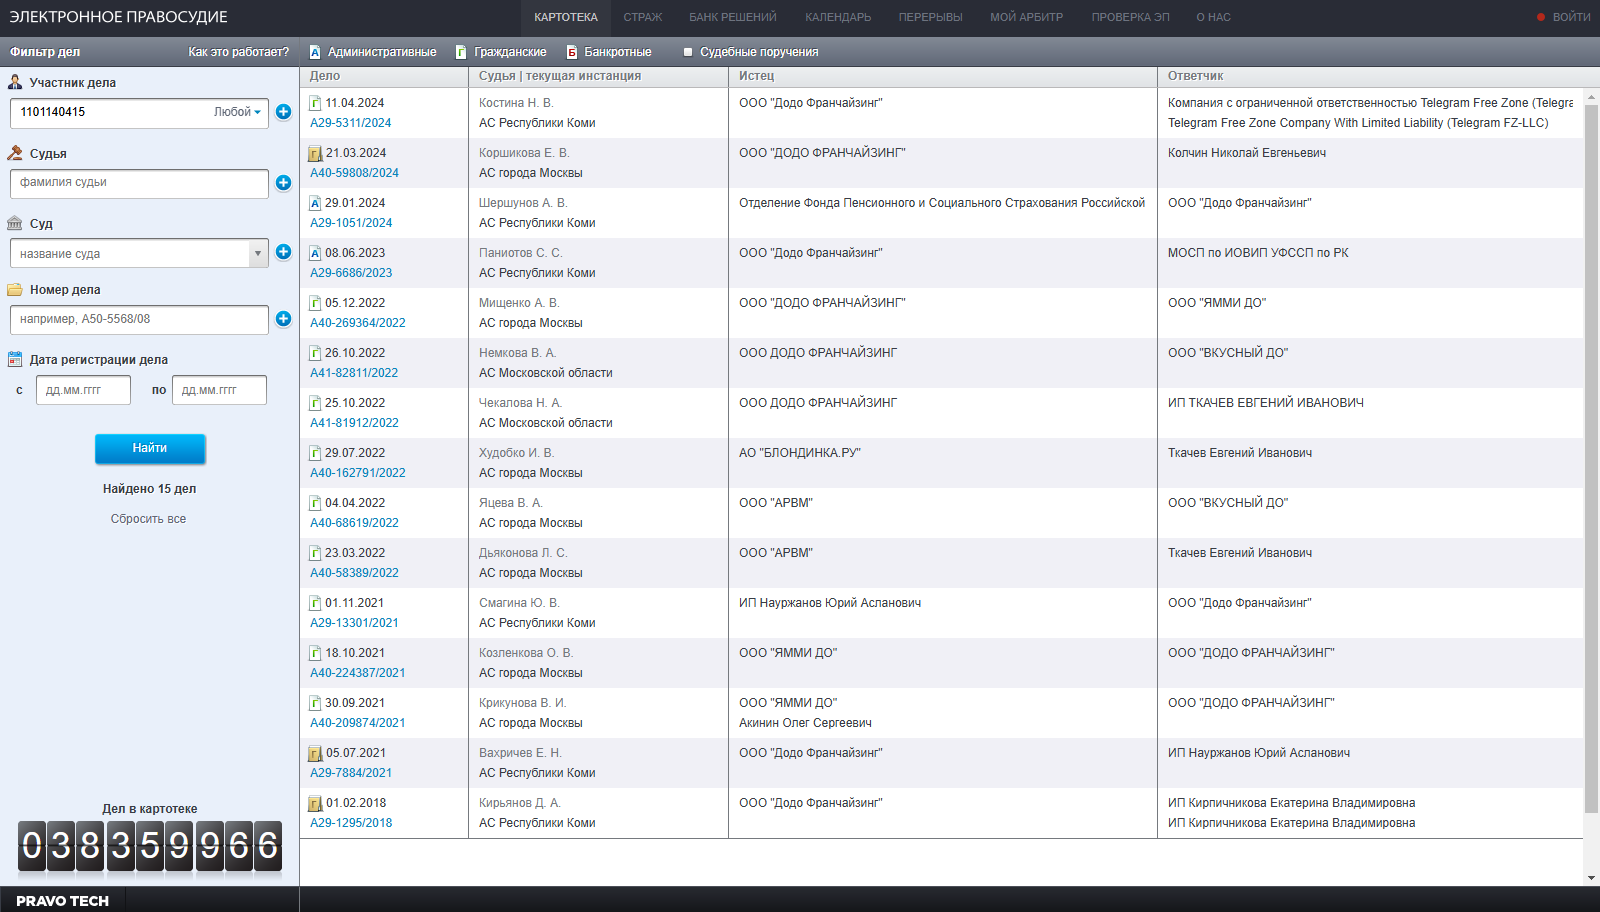Click the case type icon for А40-59808/2024
The height and width of the screenshot is (912, 1600).
(315, 153)
